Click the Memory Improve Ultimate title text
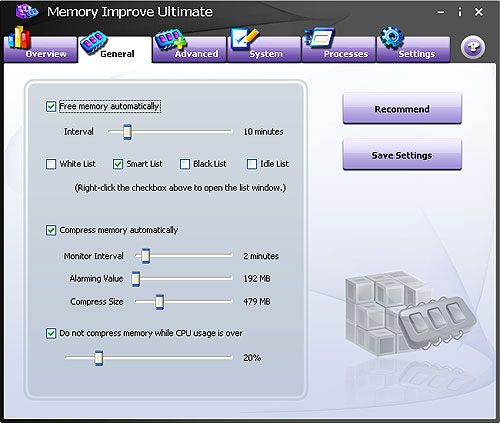The width and height of the screenshot is (500, 423). pyautogui.click(x=130, y=12)
